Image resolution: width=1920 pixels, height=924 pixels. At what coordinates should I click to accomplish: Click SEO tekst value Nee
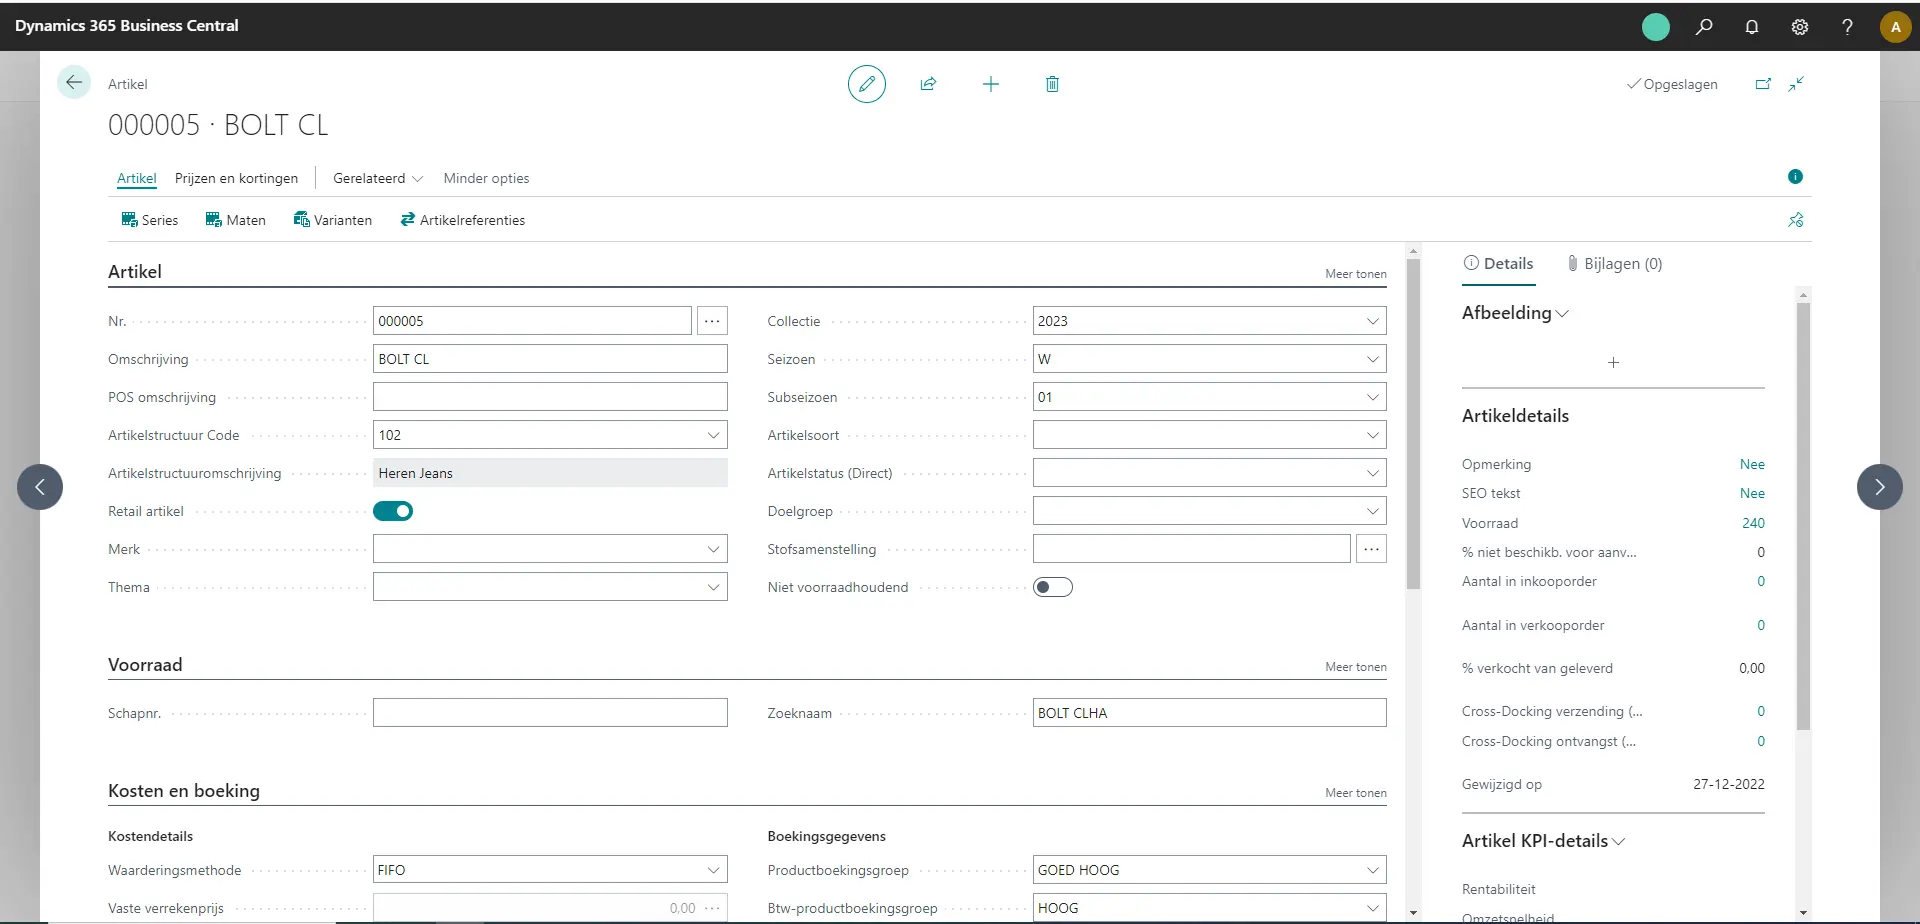tap(1752, 493)
